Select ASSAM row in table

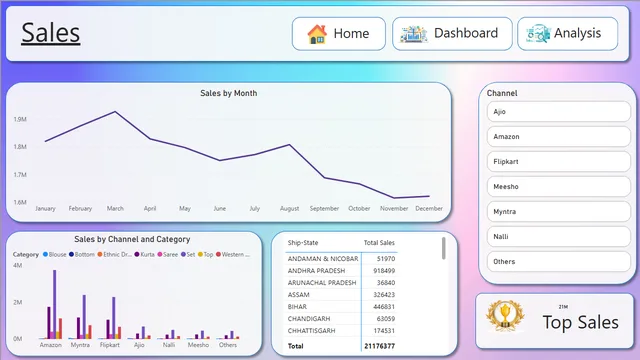point(341,295)
